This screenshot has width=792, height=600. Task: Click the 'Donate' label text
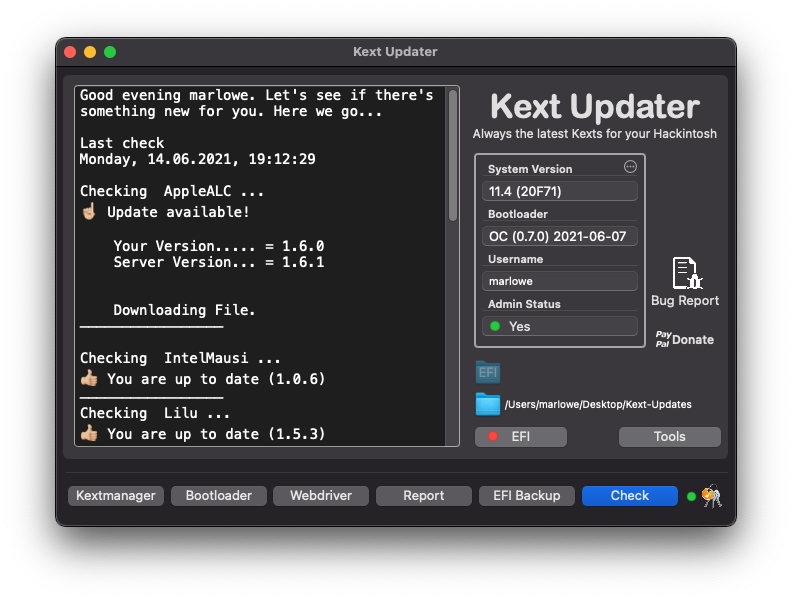[x=693, y=340]
